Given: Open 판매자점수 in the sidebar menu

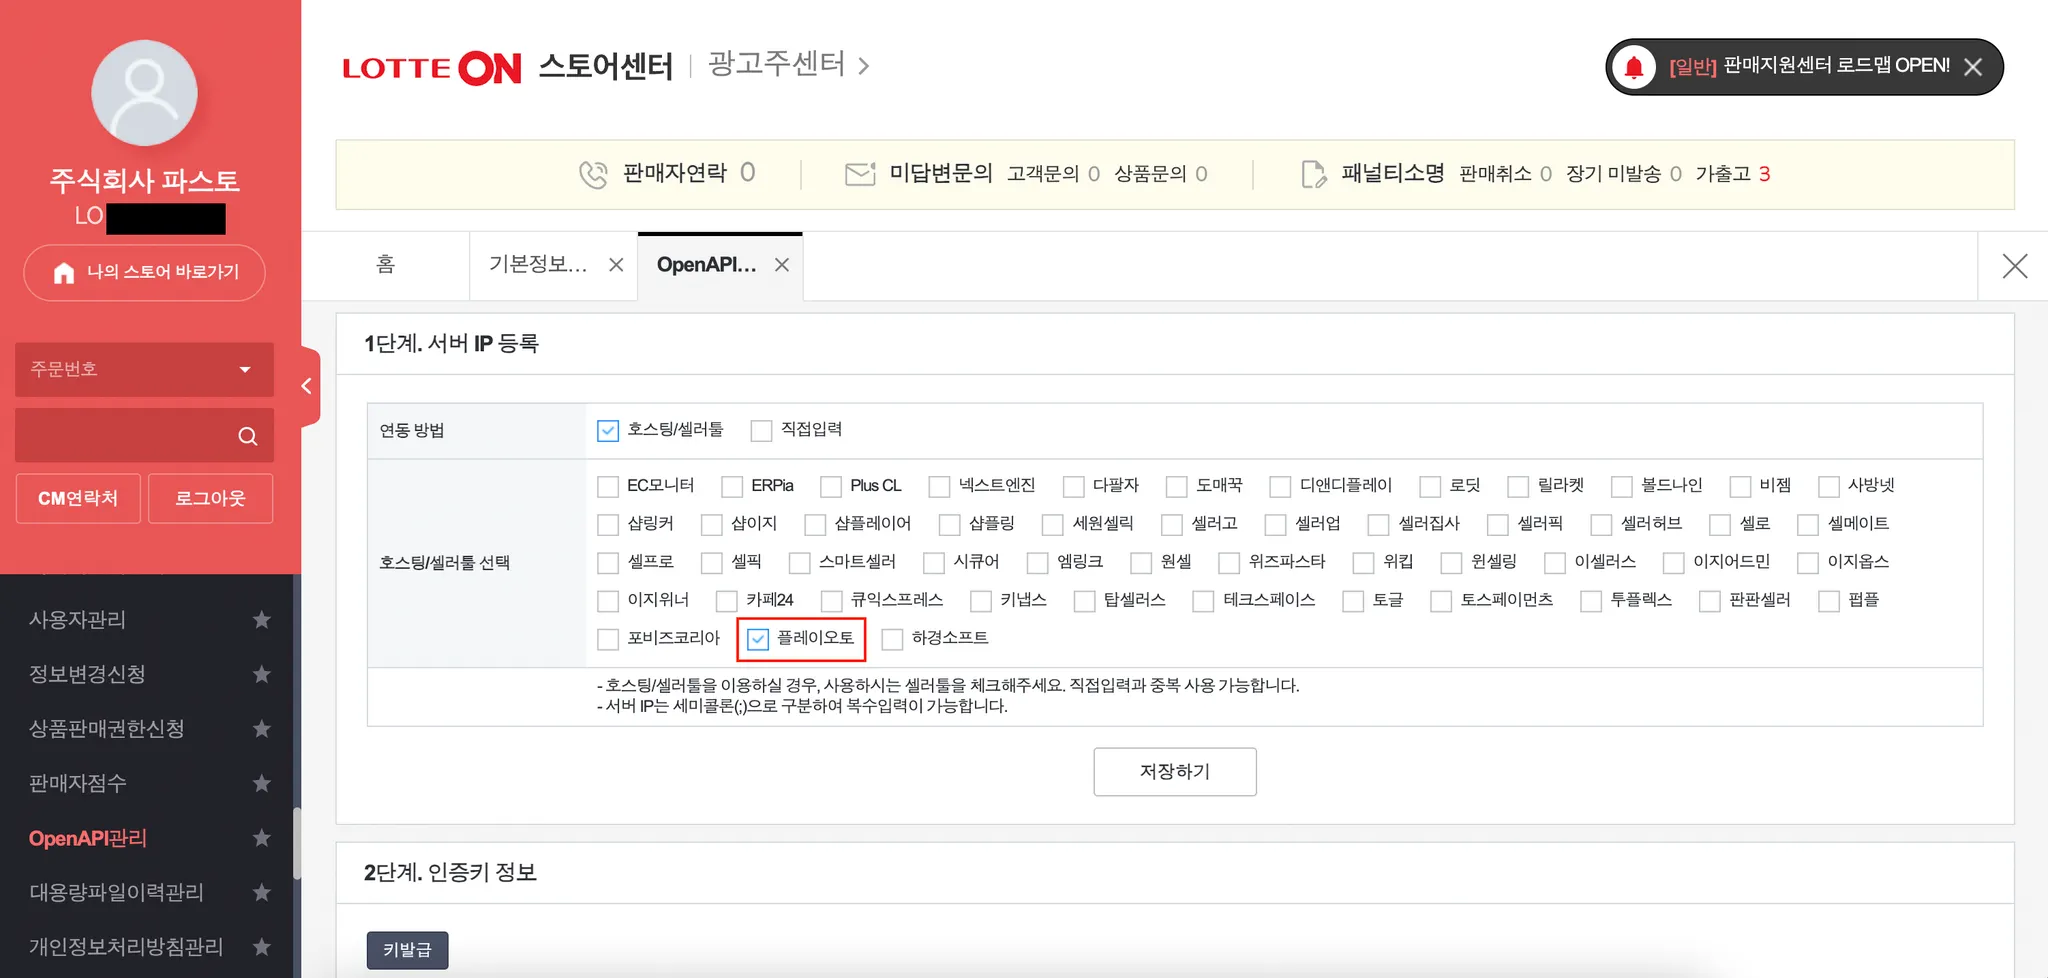Looking at the screenshot, I should (x=78, y=783).
